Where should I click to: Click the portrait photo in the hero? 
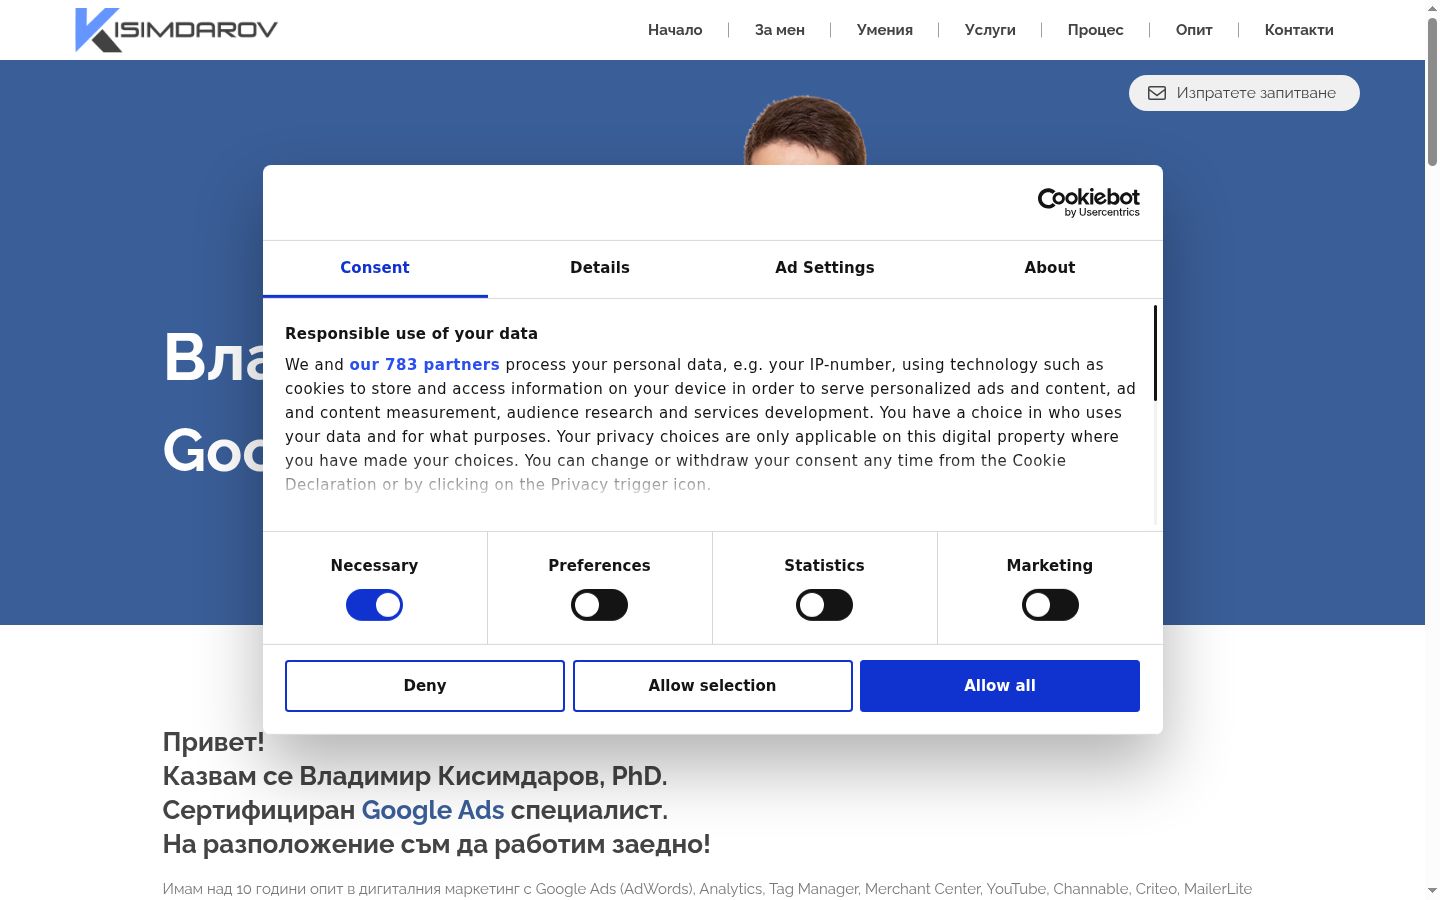click(x=805, y=130)
